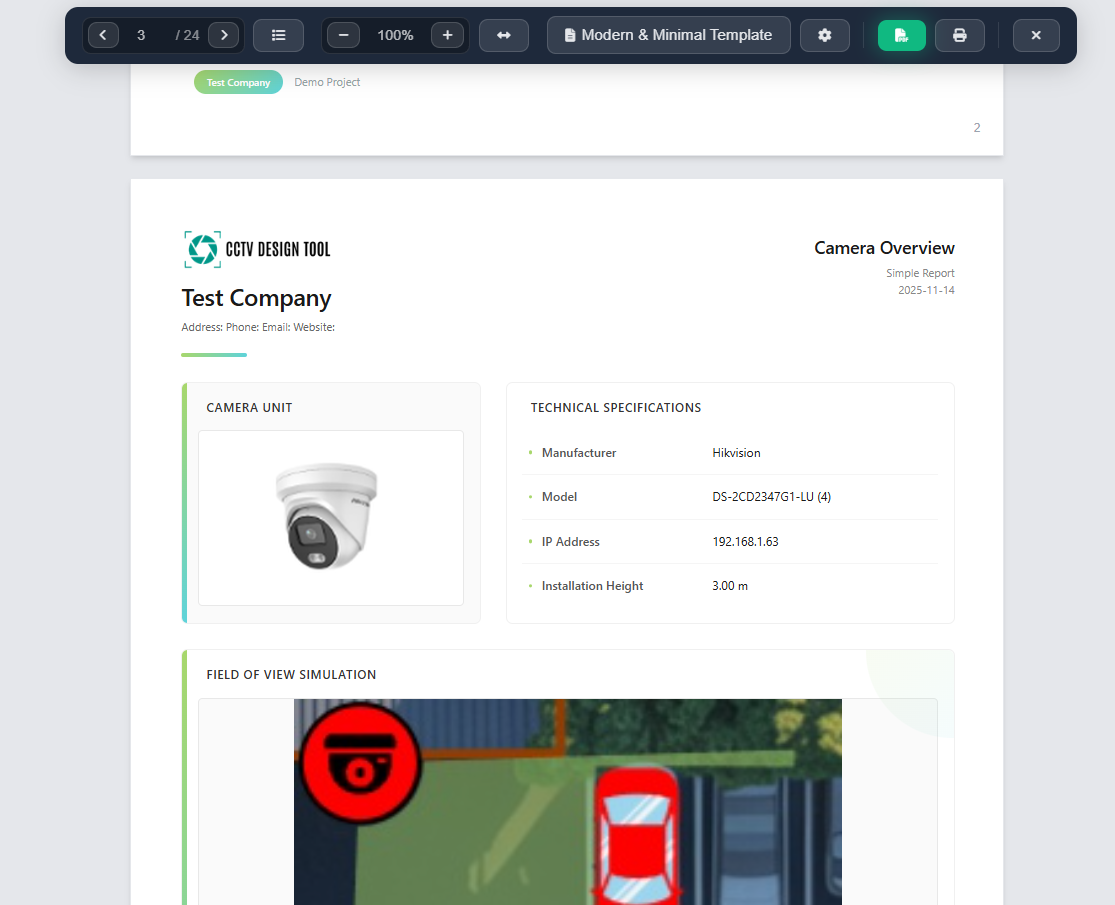Close the report preview
1115x905 pixels.
coord(1036,34)
